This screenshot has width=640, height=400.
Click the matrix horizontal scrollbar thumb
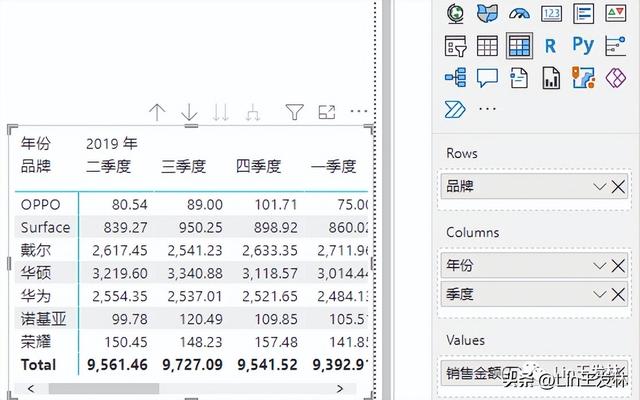tap(104, 389)
